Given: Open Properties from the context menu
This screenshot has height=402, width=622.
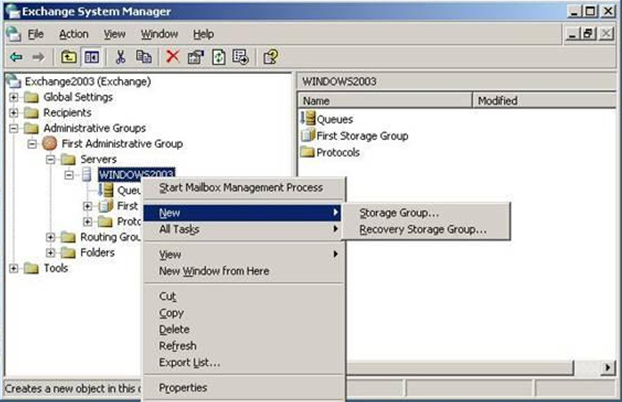Looking at the screenshot, I should point(243,388).
